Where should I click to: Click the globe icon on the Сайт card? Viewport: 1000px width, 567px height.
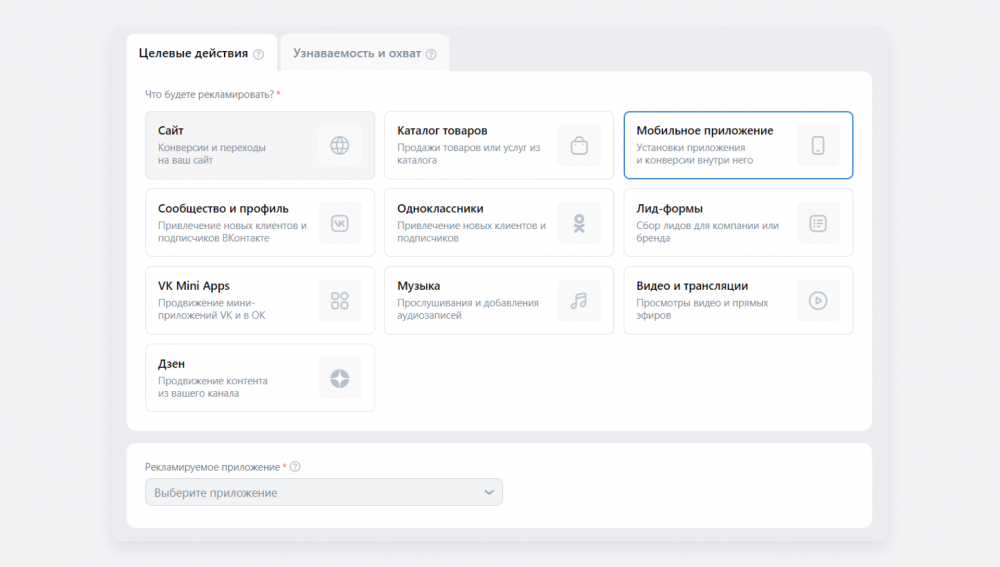click(x=340, y=145)
